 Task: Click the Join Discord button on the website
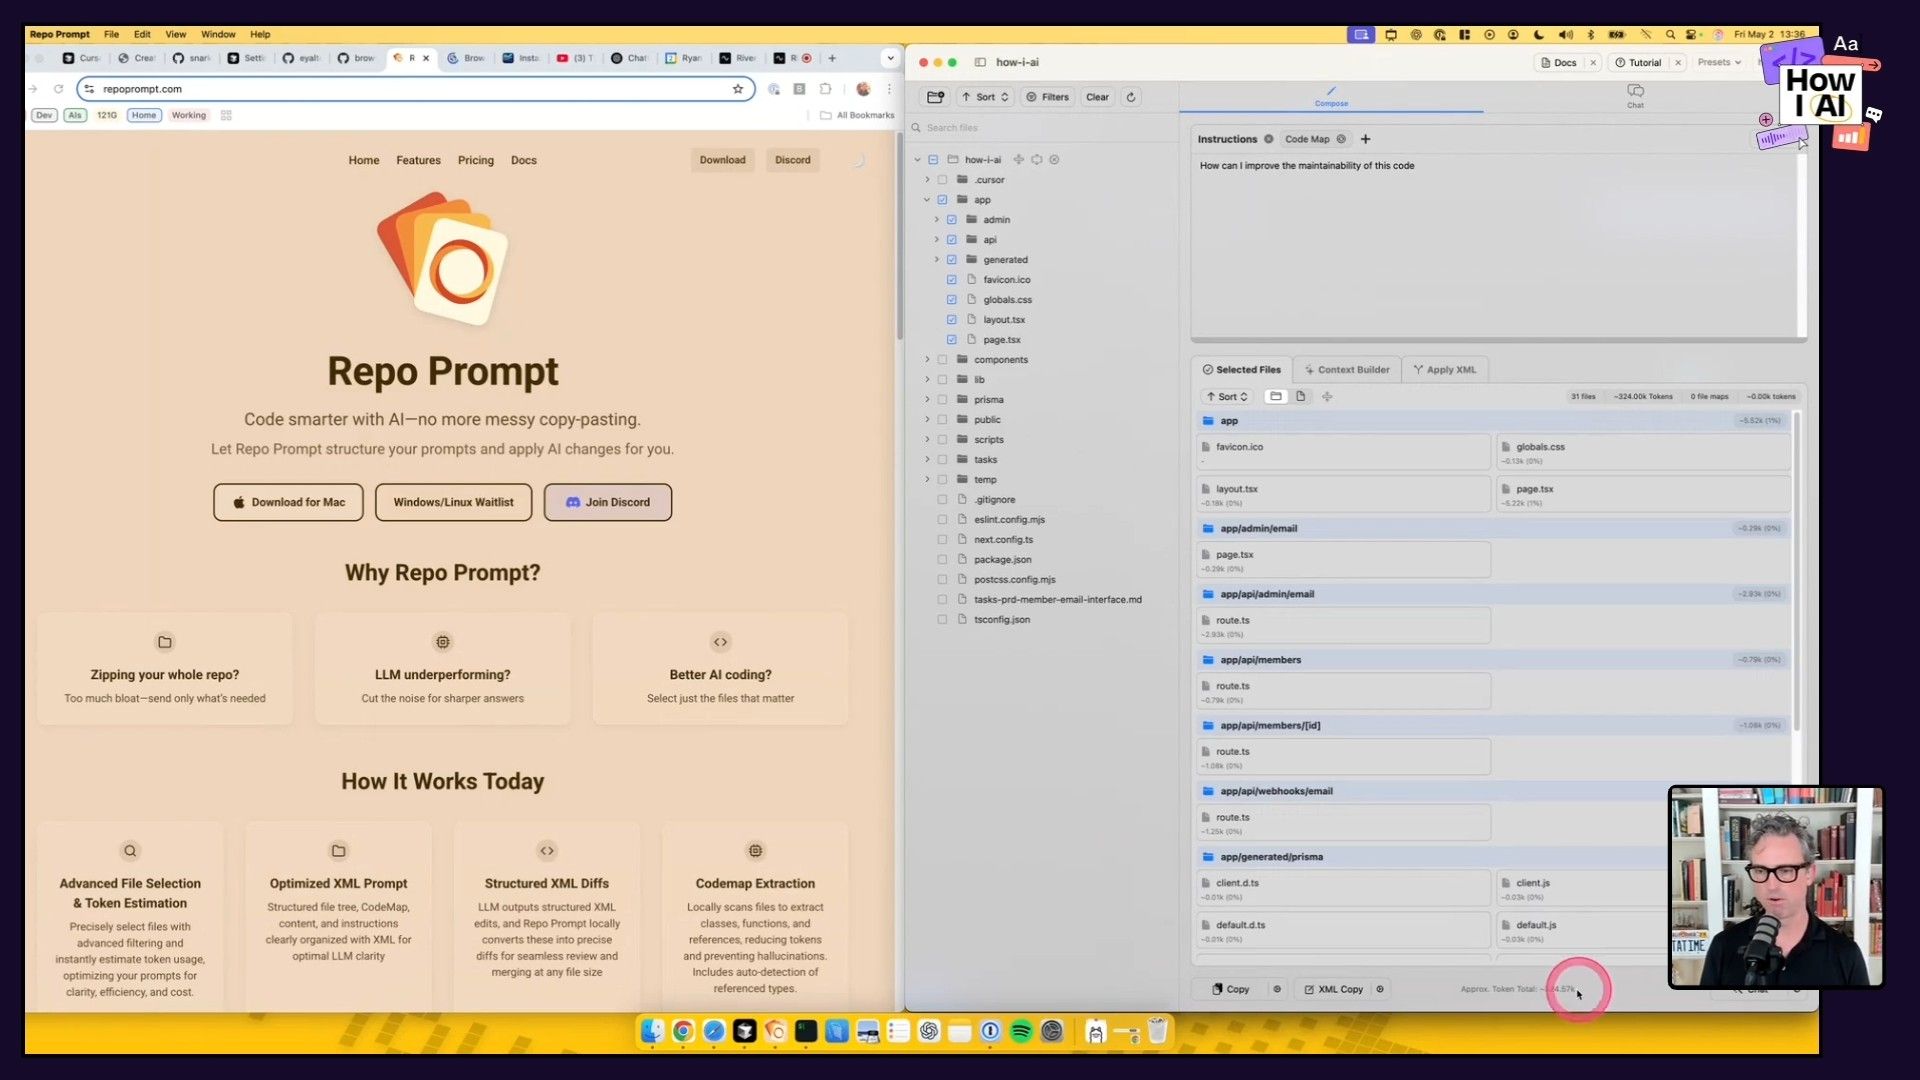[608, 502]
